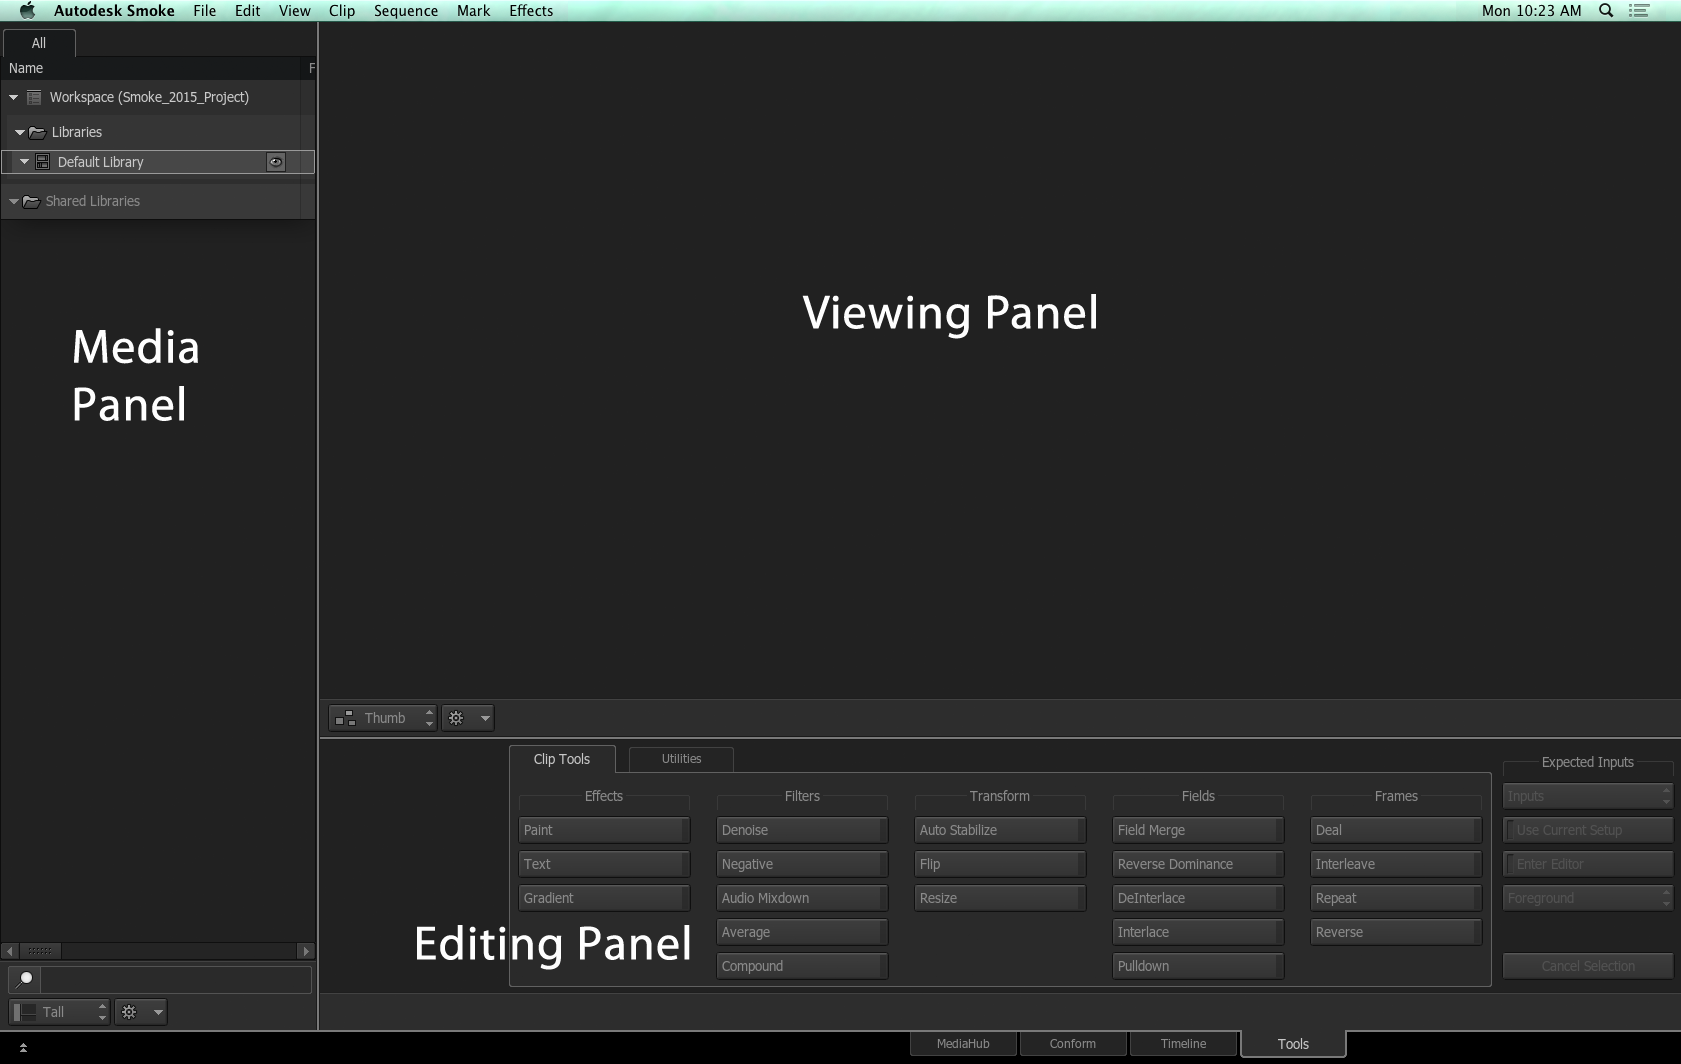
Task: Click the DeInterlace button
Action: point(1198,898)
